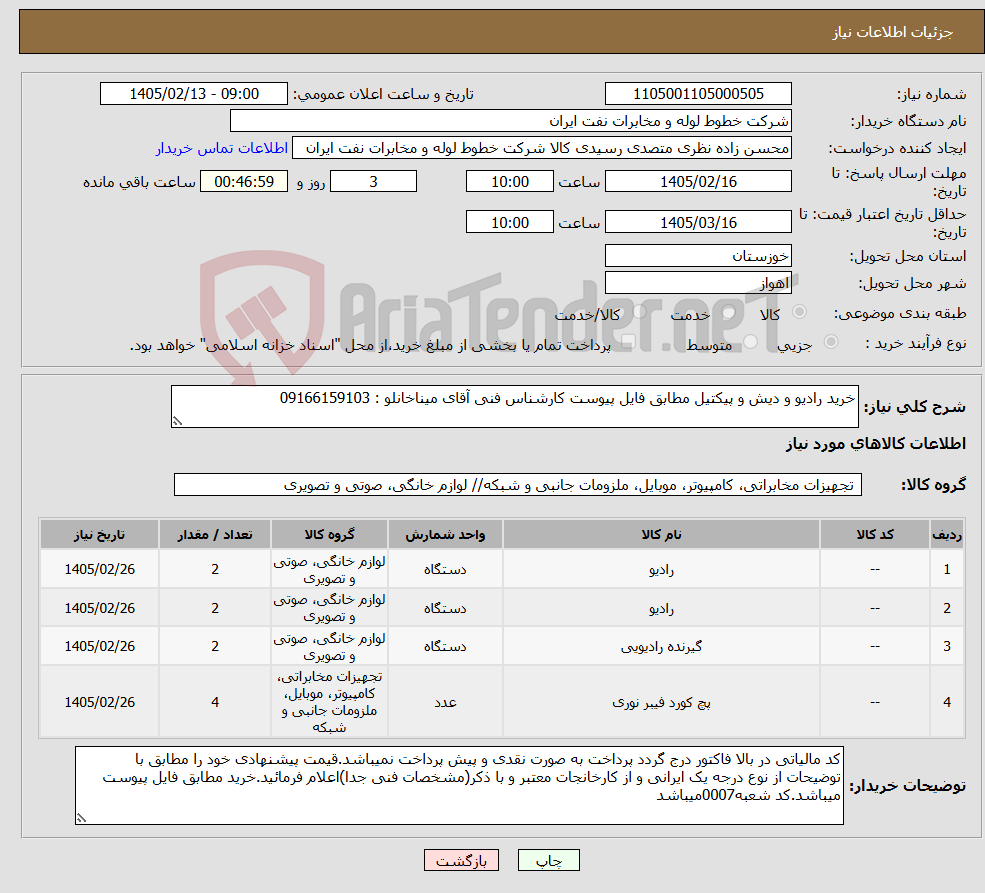This screenshot has width=985, height=893.
Task: Click the goods group field
Action: 518,485
